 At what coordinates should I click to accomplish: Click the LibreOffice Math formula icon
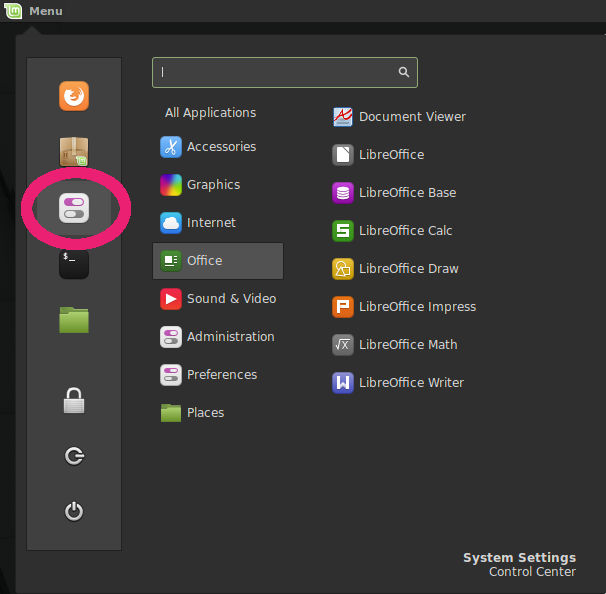point(343,344)
